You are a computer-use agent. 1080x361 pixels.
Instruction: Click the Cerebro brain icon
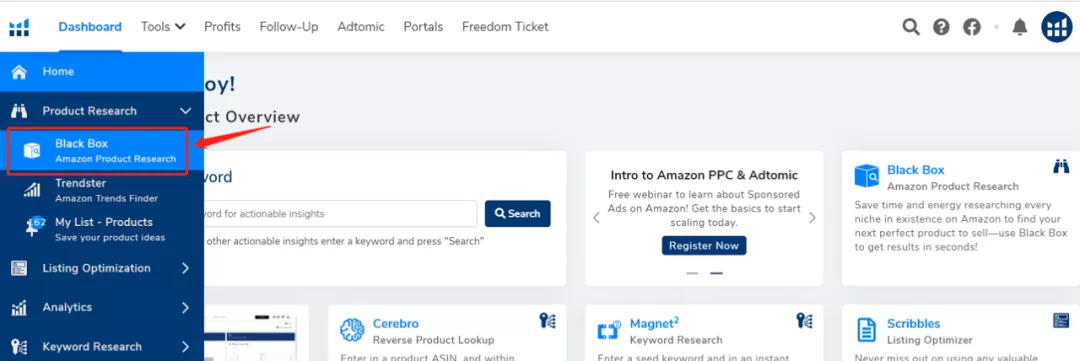coord(352,330)
